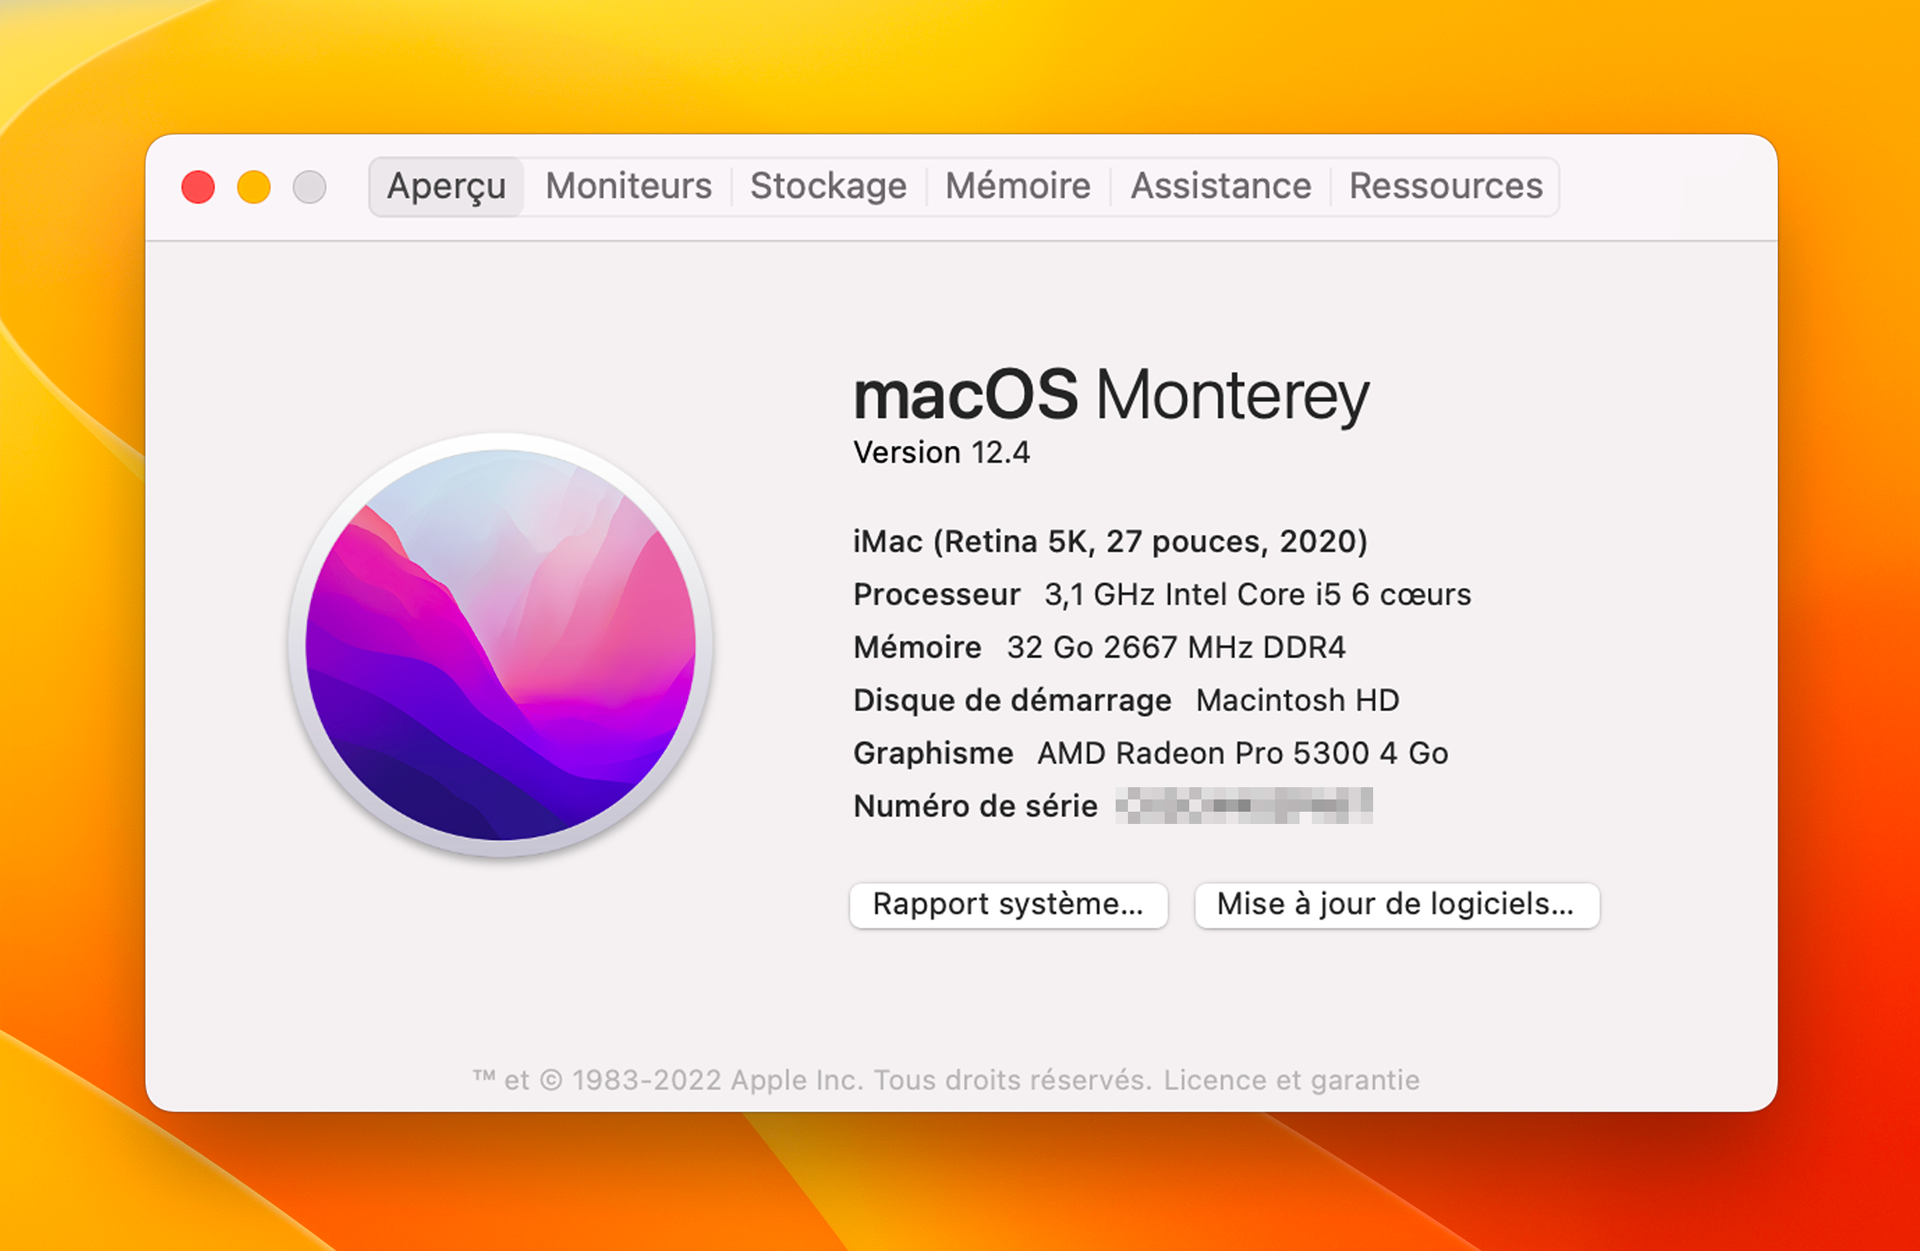Select the Aperçu tab

446,187
